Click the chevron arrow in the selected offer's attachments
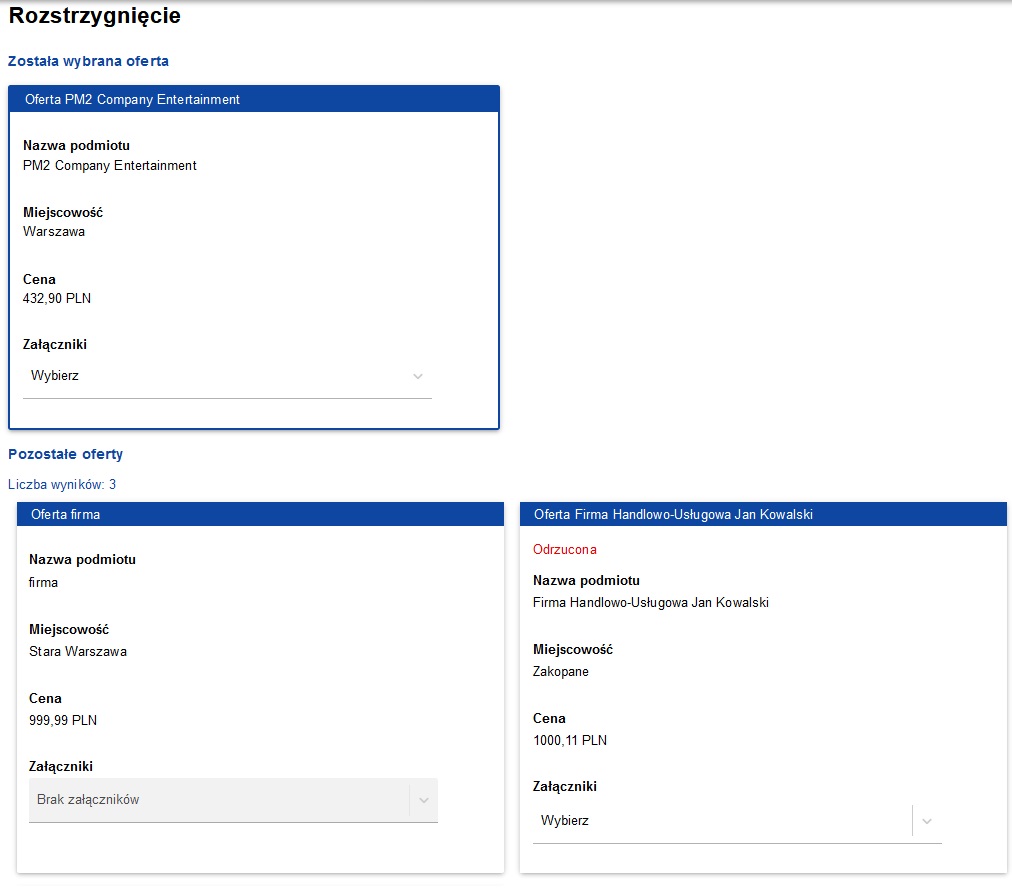 coord(418,377)
